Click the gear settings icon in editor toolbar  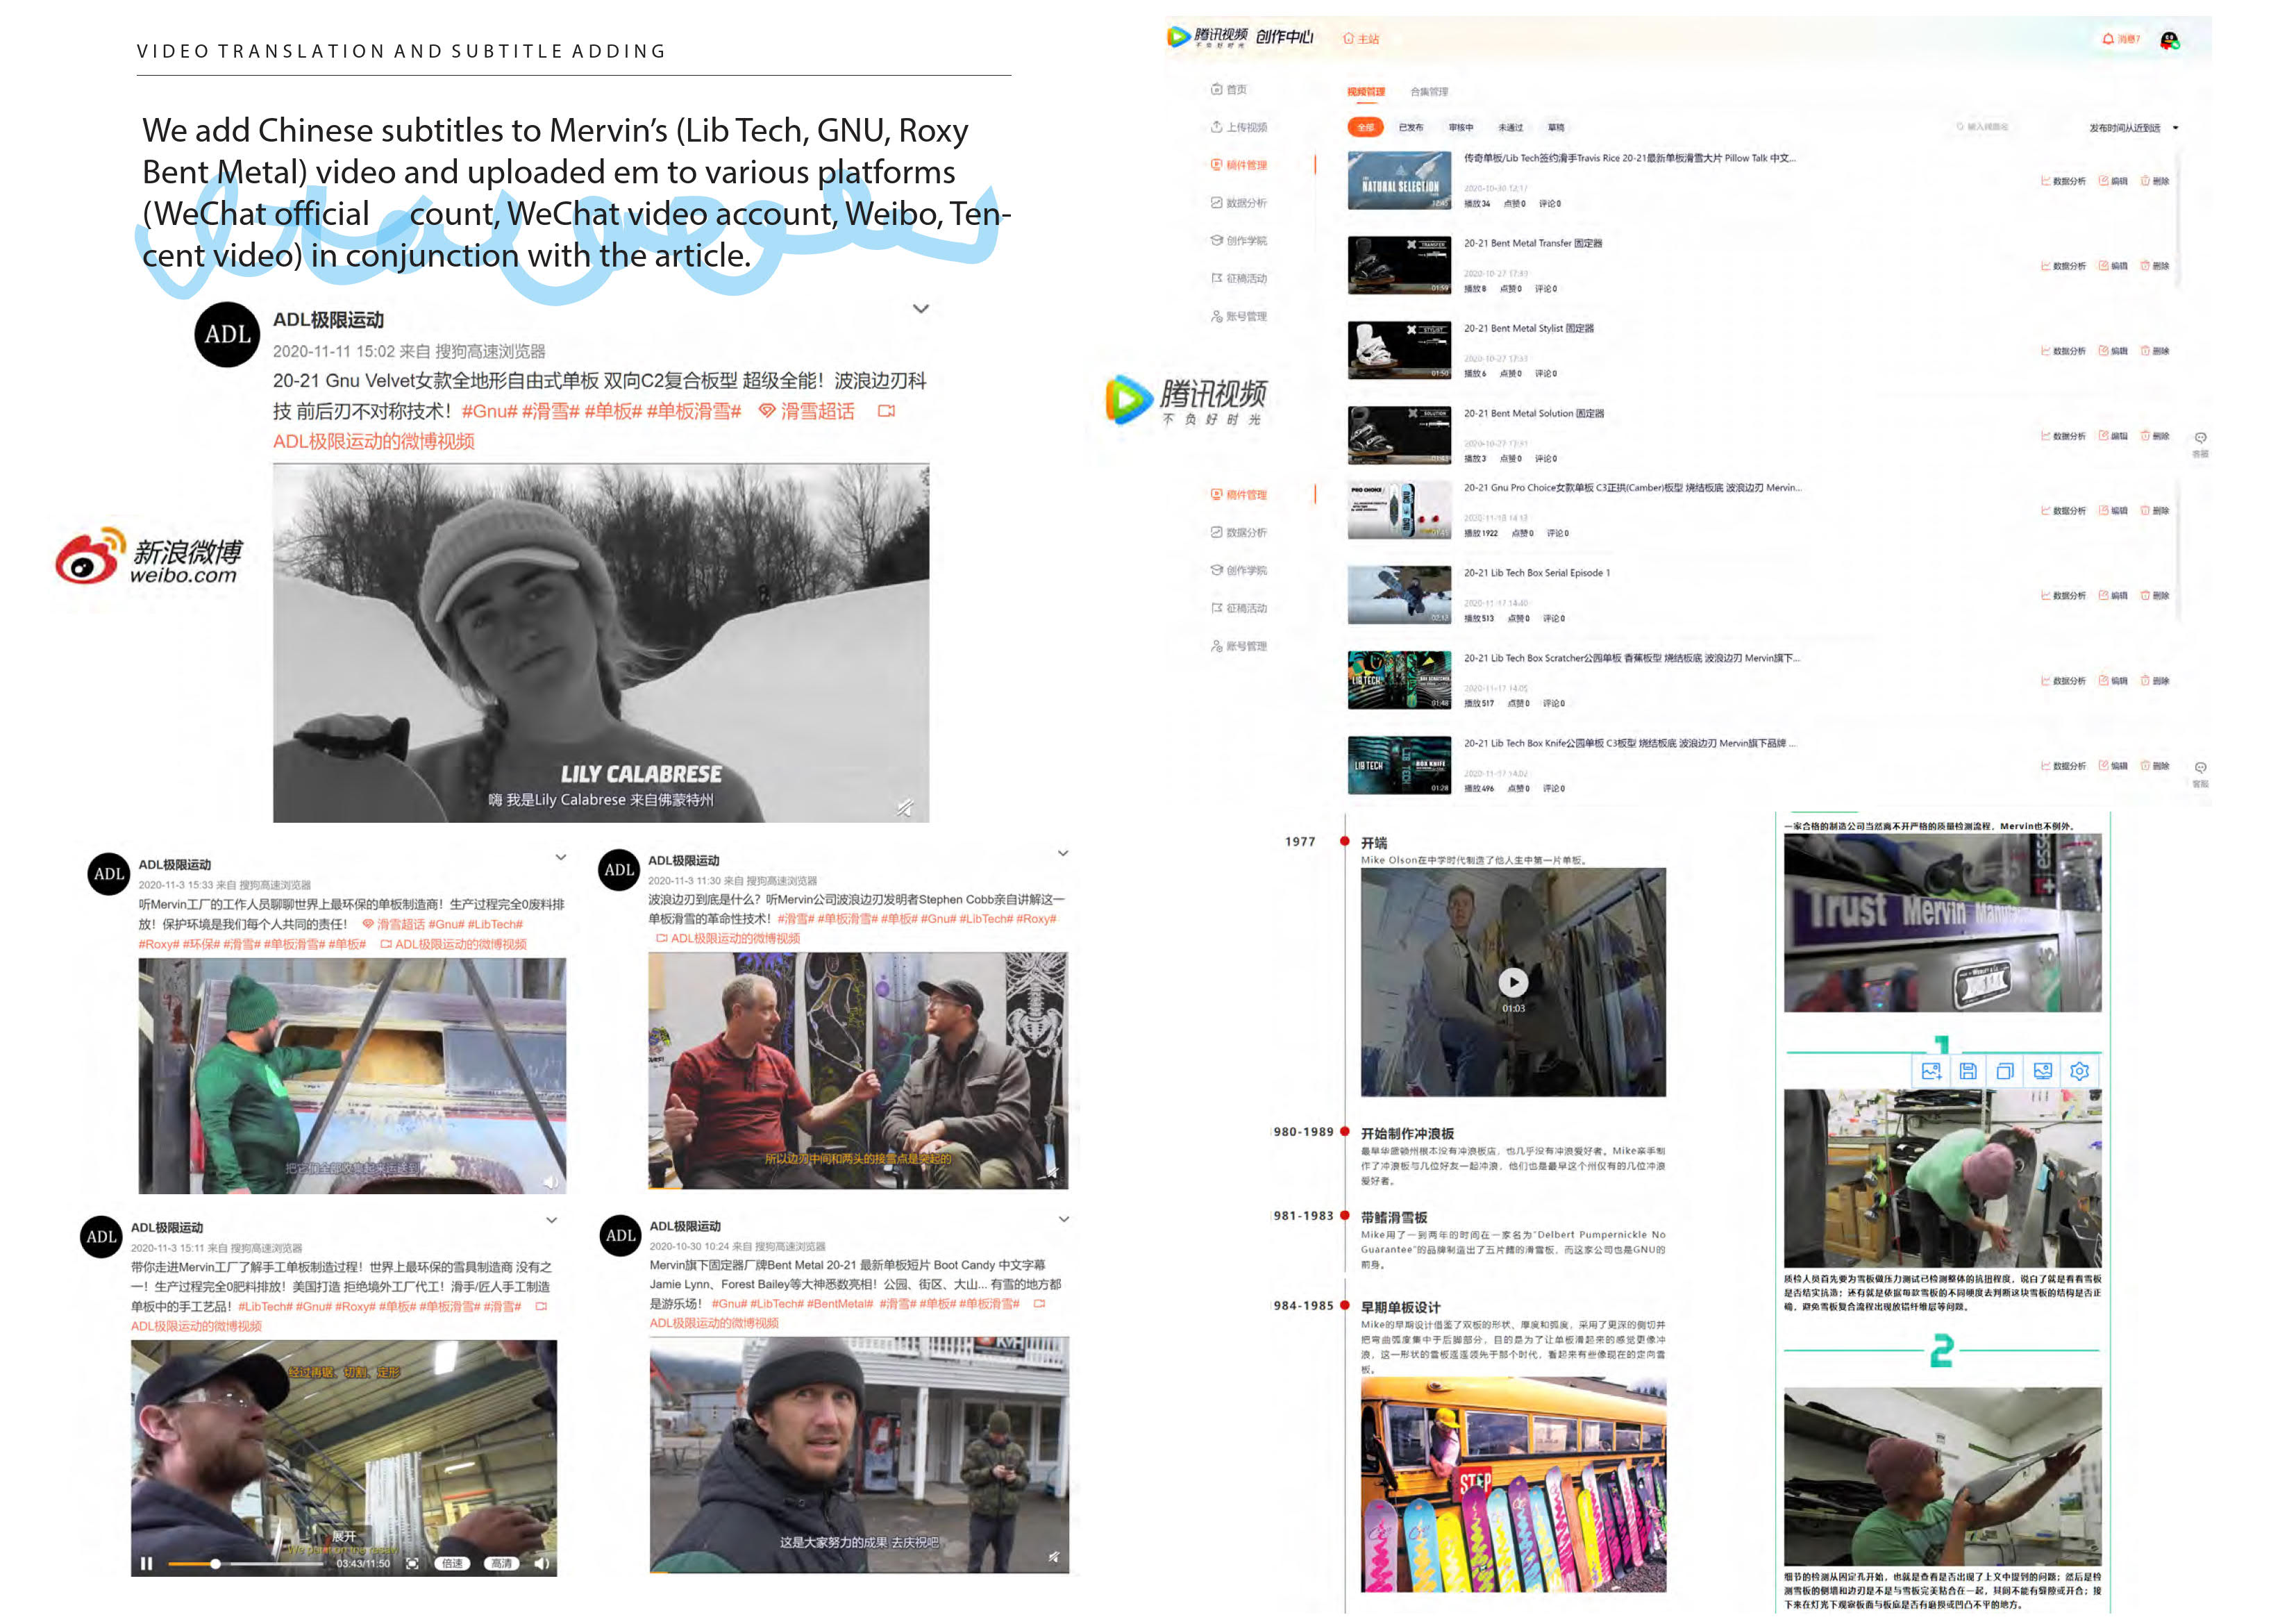[x=2080, y=1071]
